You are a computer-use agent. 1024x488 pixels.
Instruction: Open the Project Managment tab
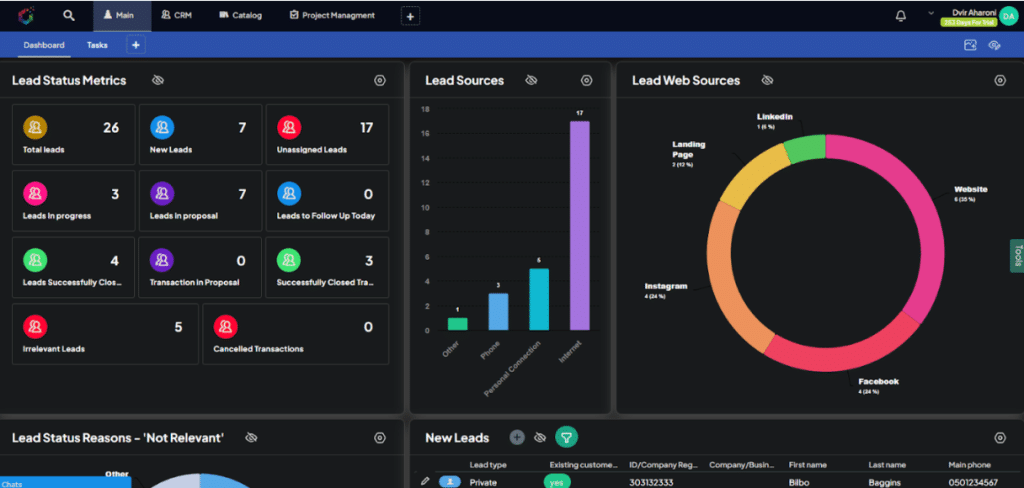tap(332, 16)
